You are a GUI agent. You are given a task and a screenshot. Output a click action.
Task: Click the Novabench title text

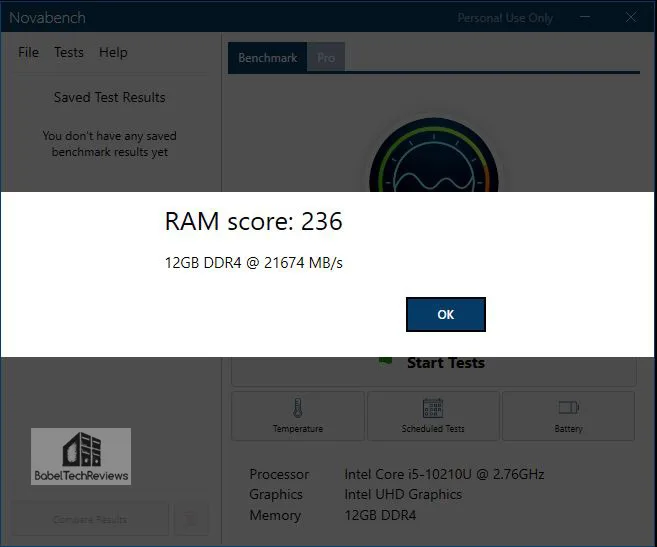[47, 18]
